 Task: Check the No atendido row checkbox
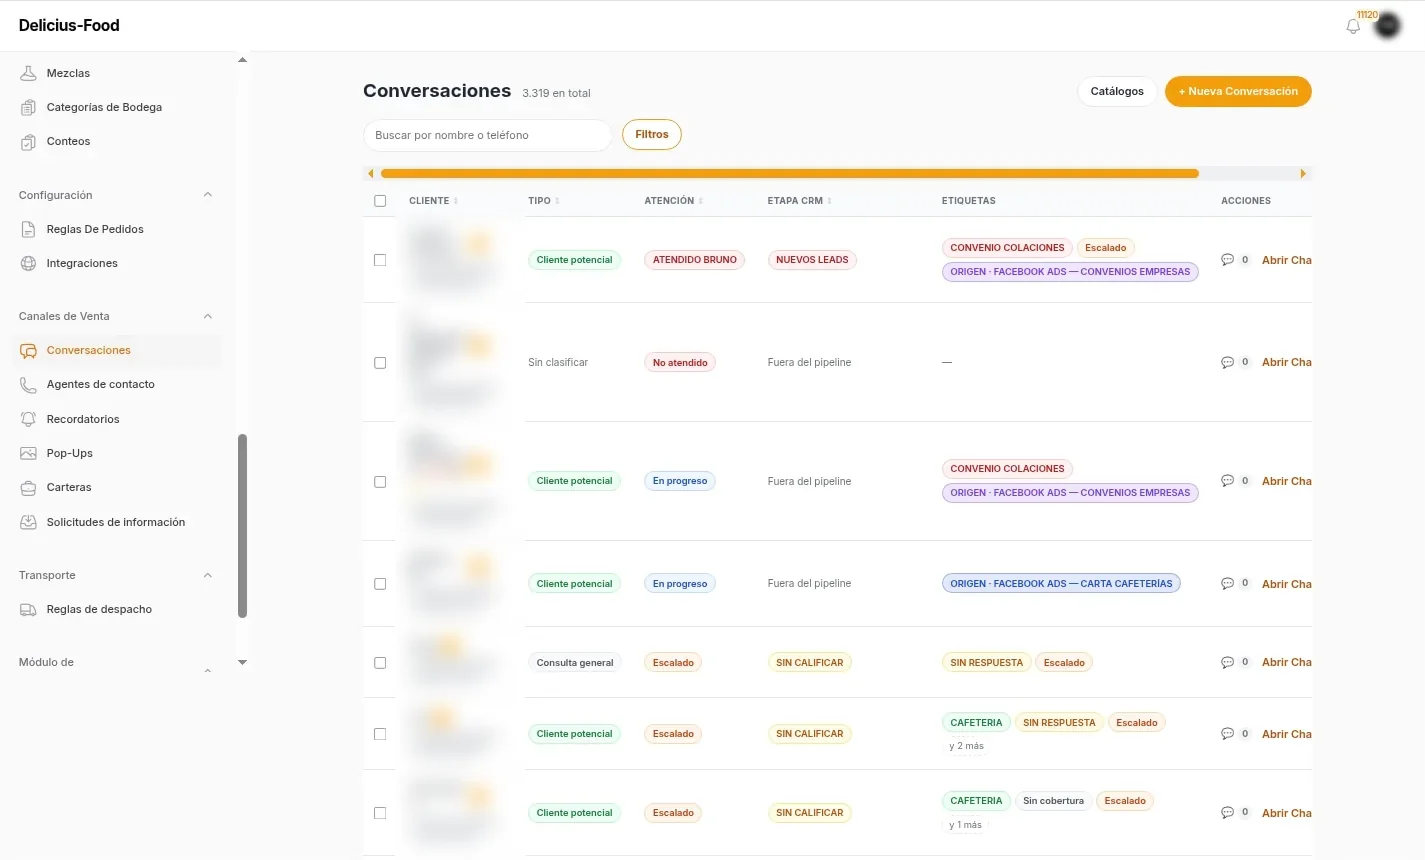coord(380,363)
